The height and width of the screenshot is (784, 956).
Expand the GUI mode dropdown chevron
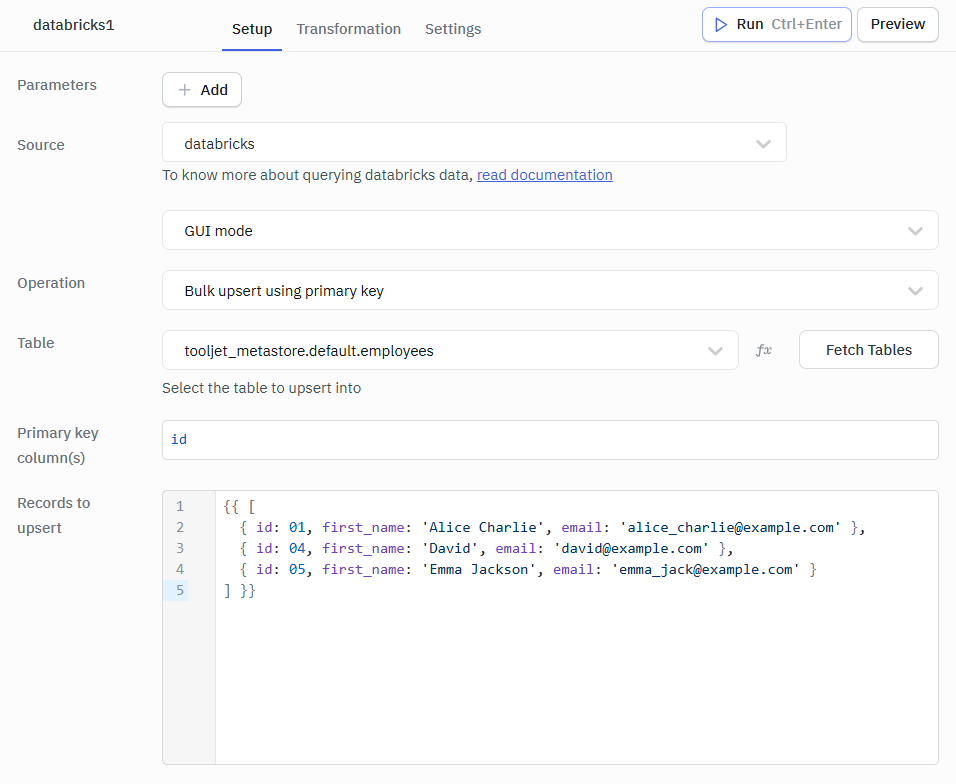coord(915,231)
